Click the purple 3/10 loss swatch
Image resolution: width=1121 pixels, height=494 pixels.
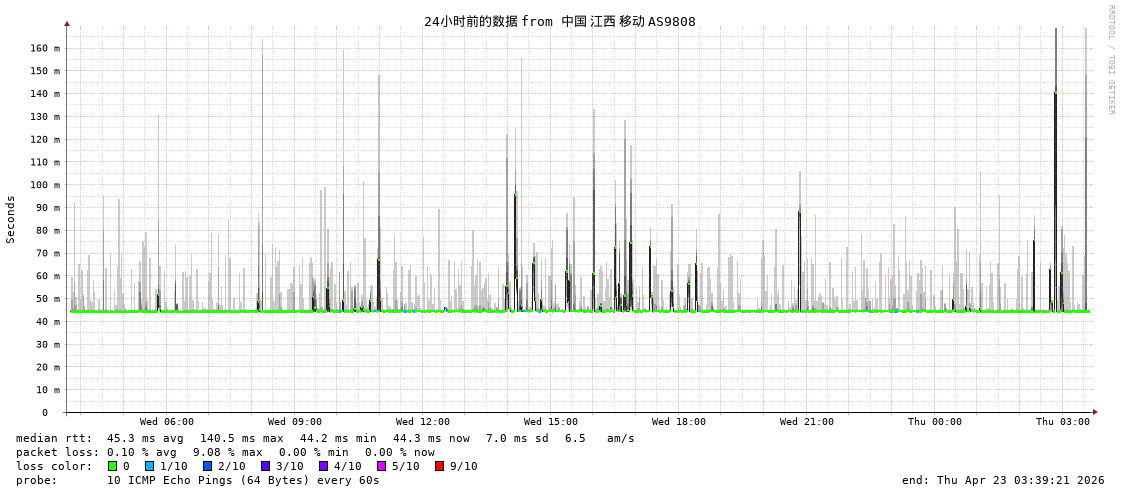tap(265, 466)
